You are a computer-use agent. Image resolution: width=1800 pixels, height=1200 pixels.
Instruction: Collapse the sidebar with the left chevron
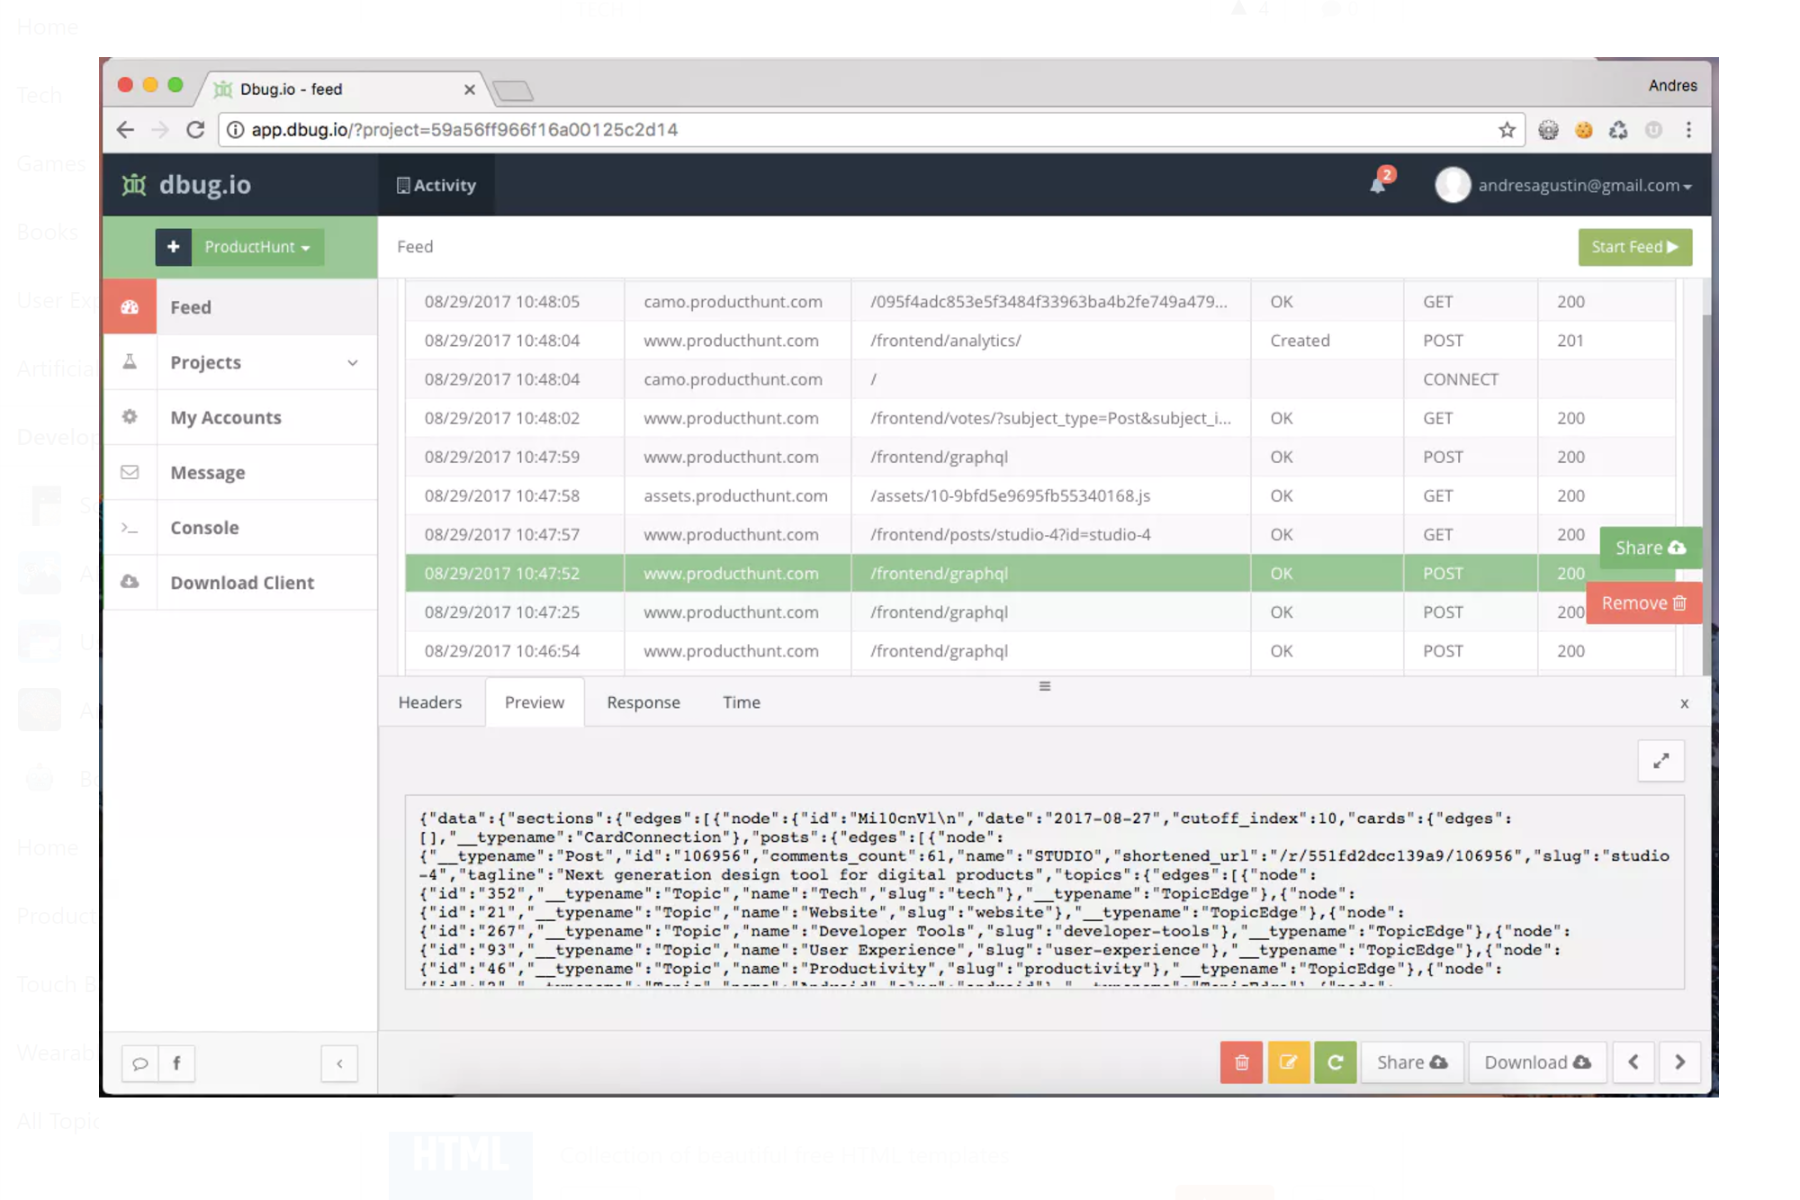pos(339,1063)
